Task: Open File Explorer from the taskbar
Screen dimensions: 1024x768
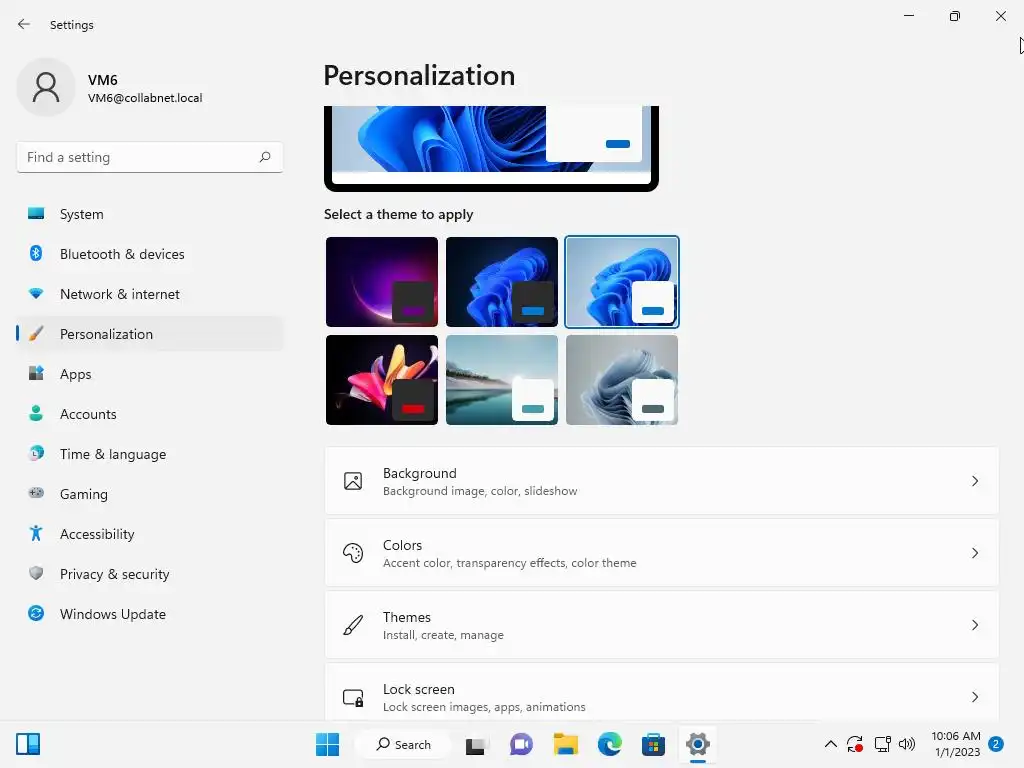Action: pyautogui.click(x=566, y=744)
